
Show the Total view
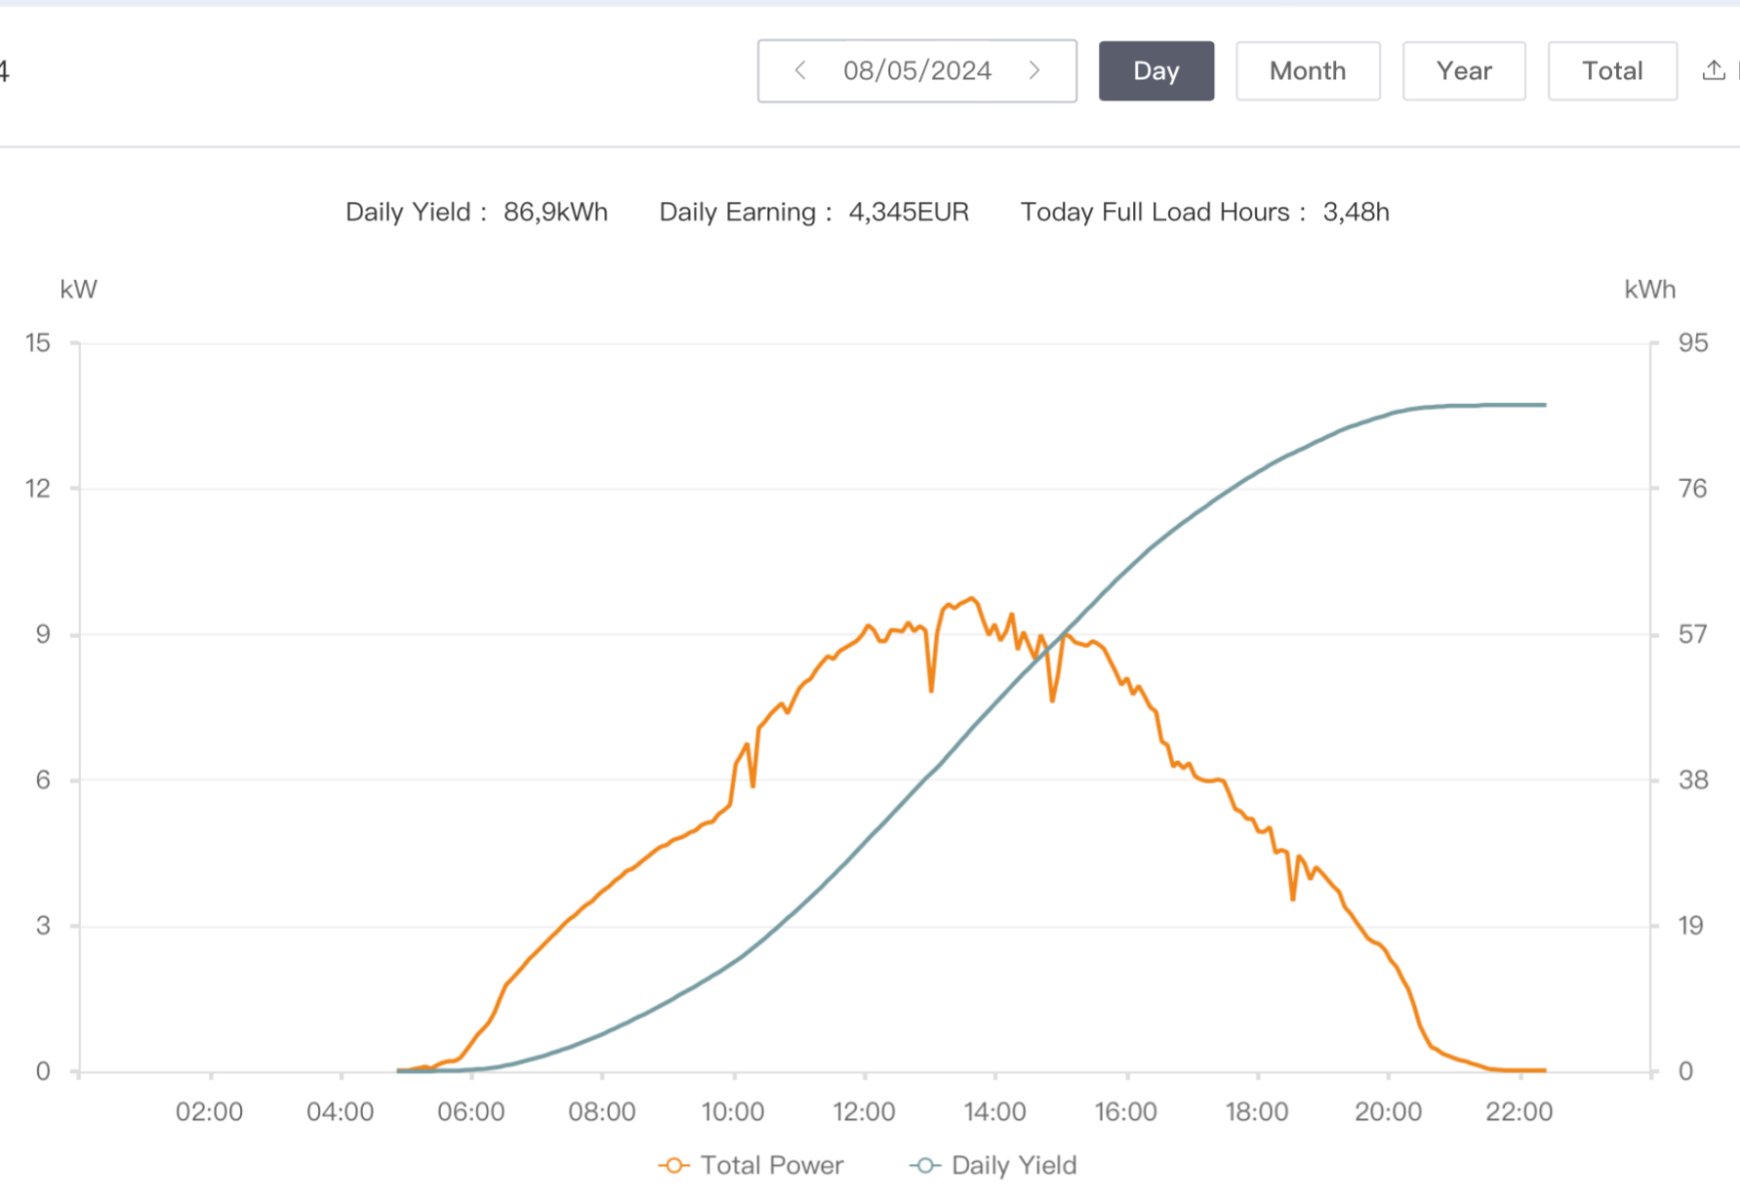click(x=1612, y=71)
